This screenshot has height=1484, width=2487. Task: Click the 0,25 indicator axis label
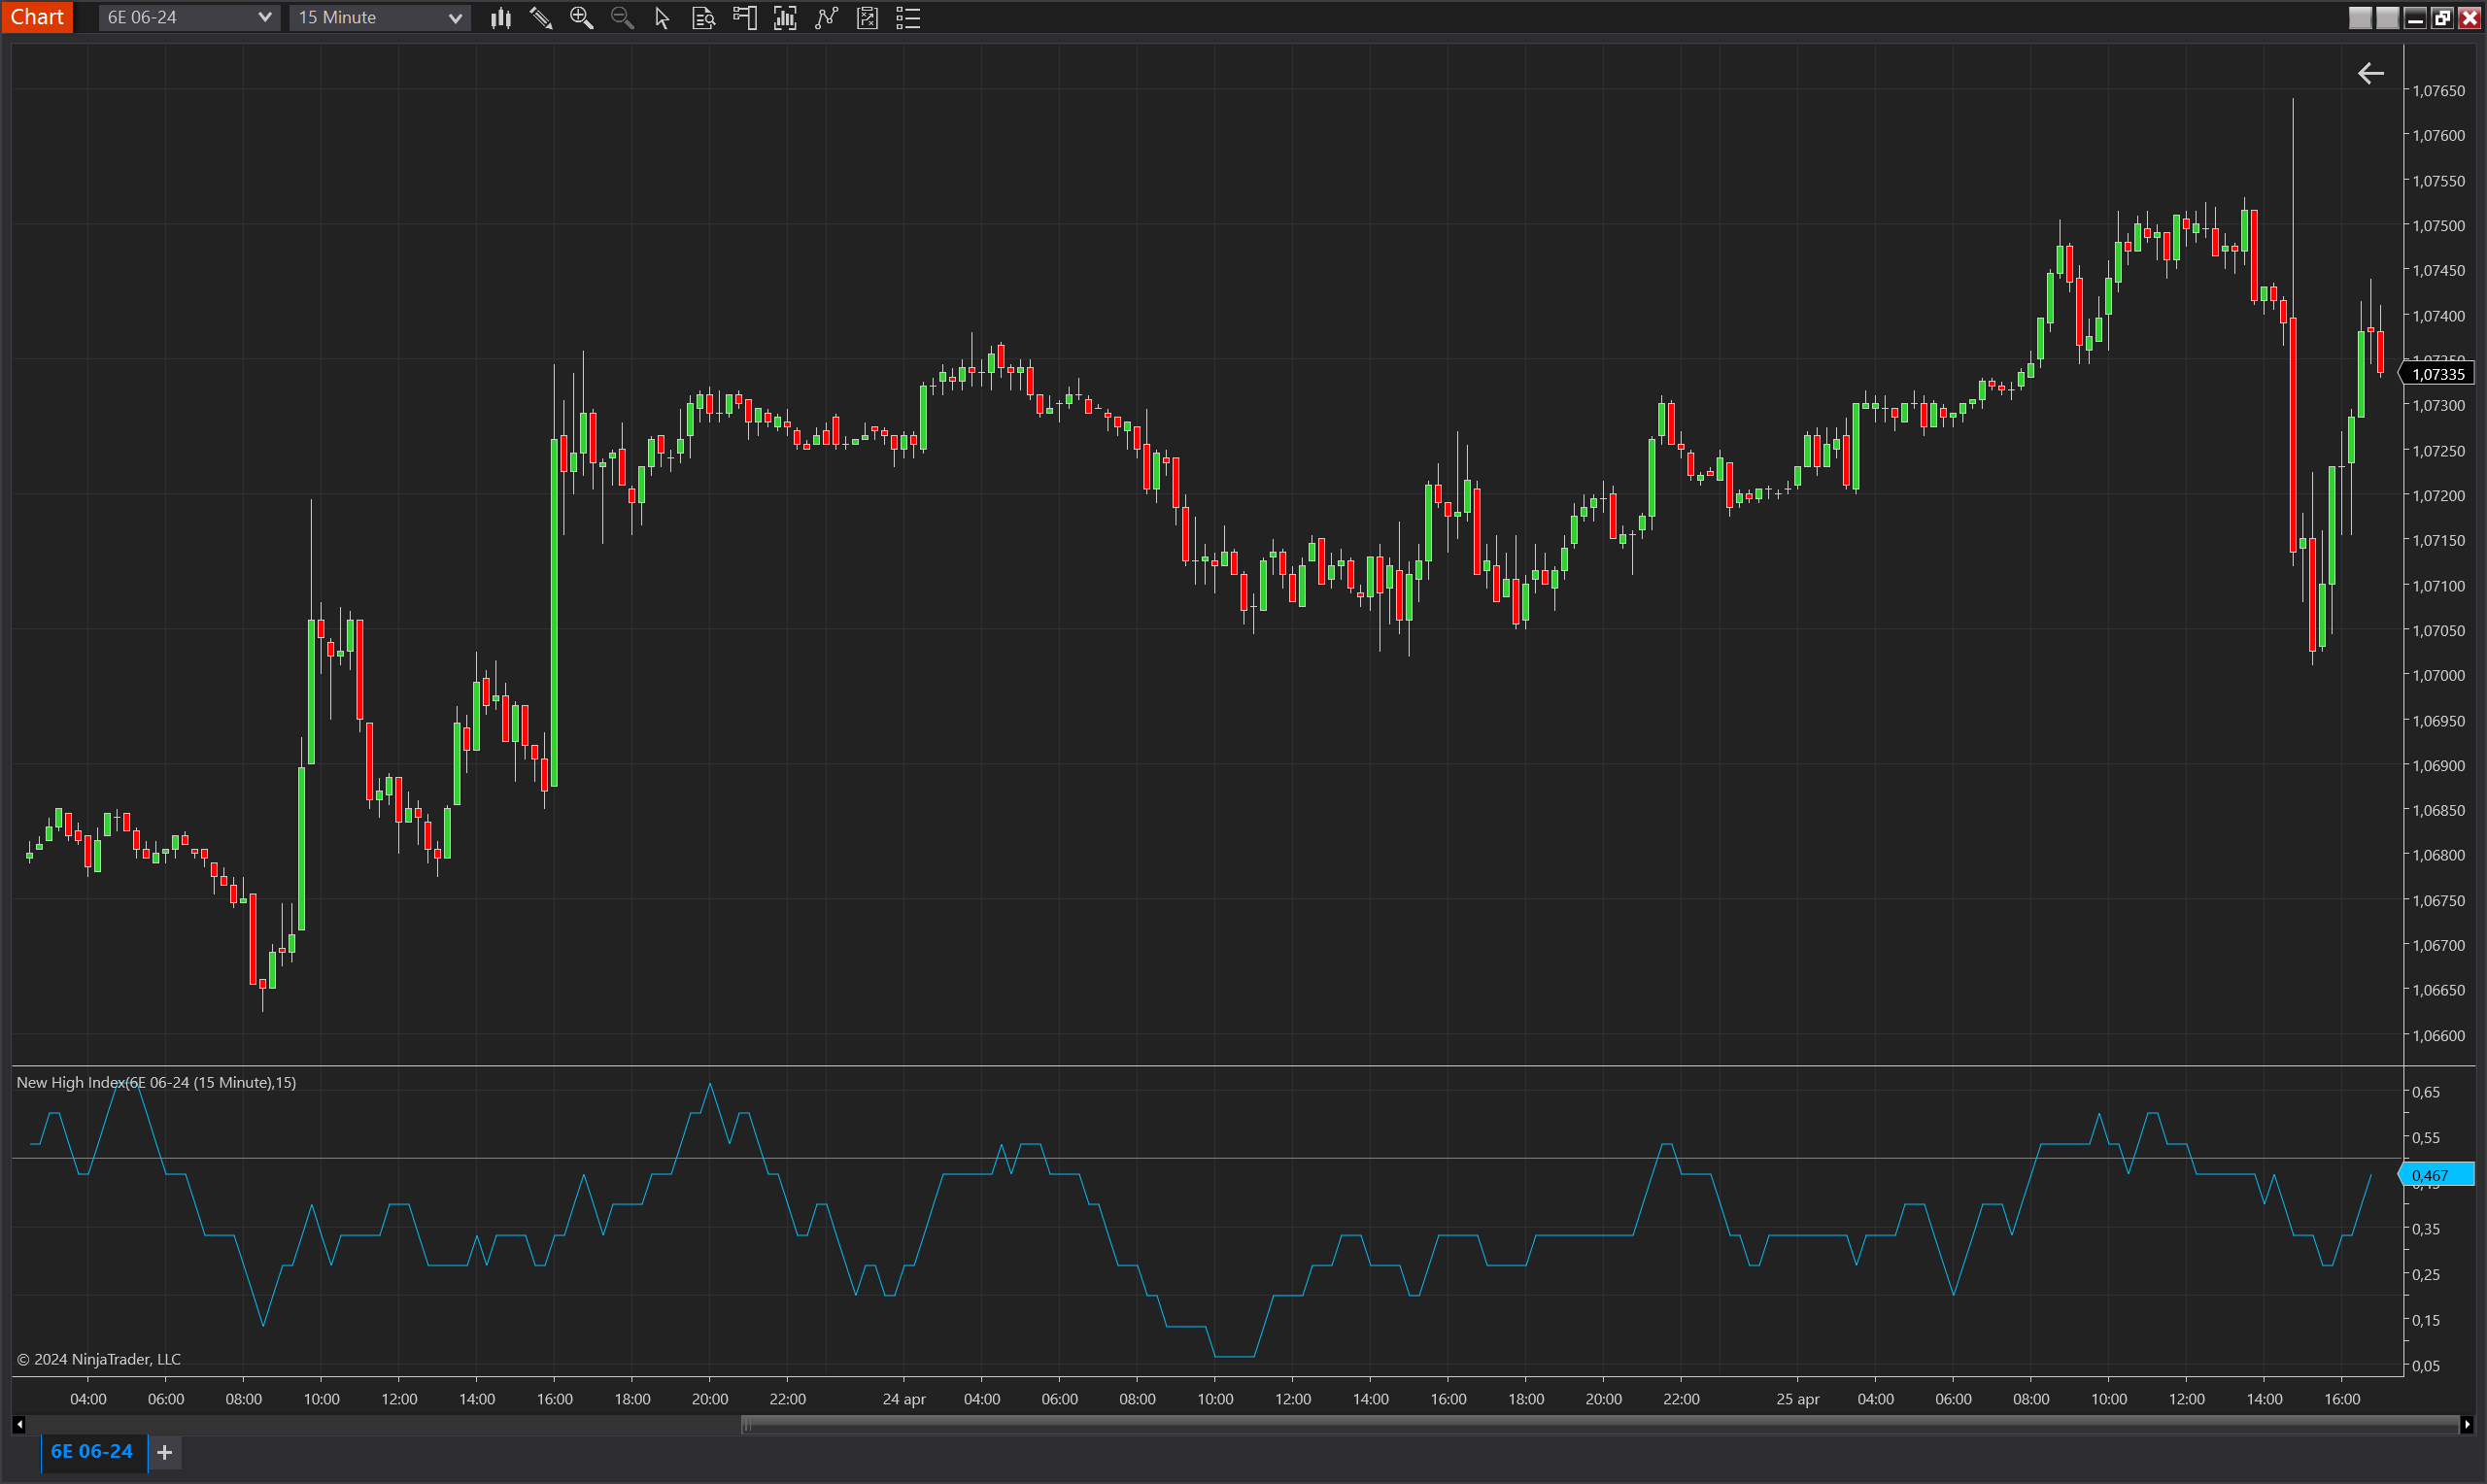[x=2426, y=1275]
